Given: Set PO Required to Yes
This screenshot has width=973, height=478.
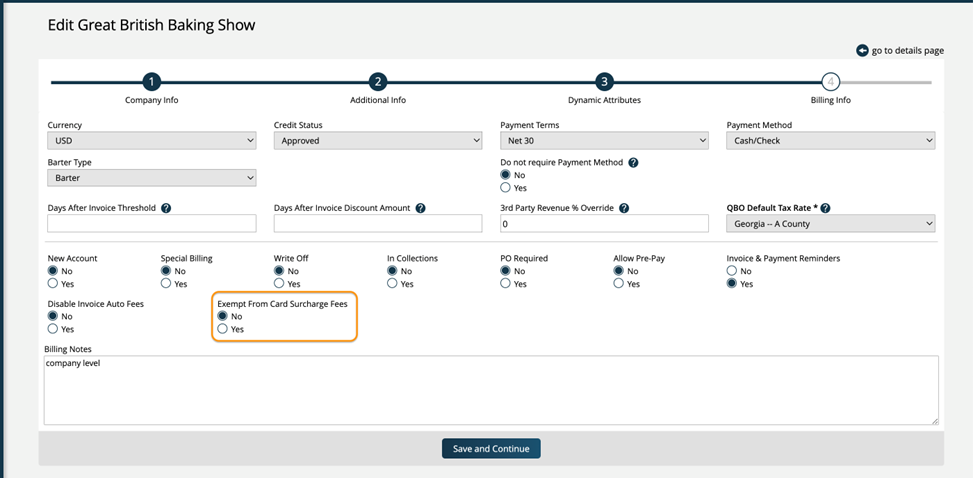Looking at the screenshot, I should (x=506, y=284).
